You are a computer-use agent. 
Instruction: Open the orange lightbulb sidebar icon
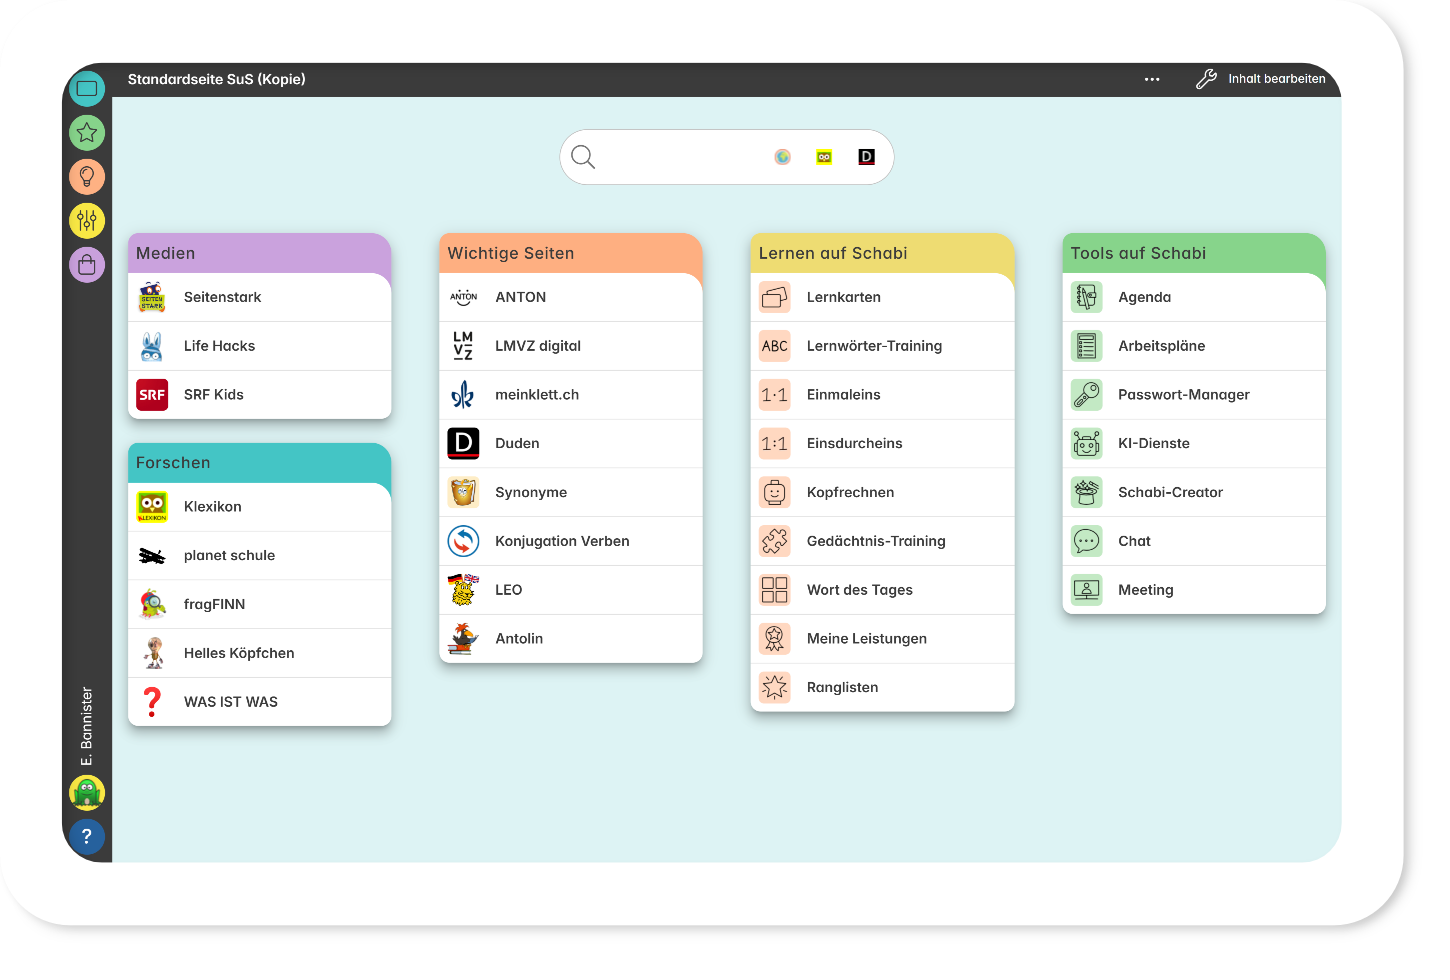[x=87, y=176]
